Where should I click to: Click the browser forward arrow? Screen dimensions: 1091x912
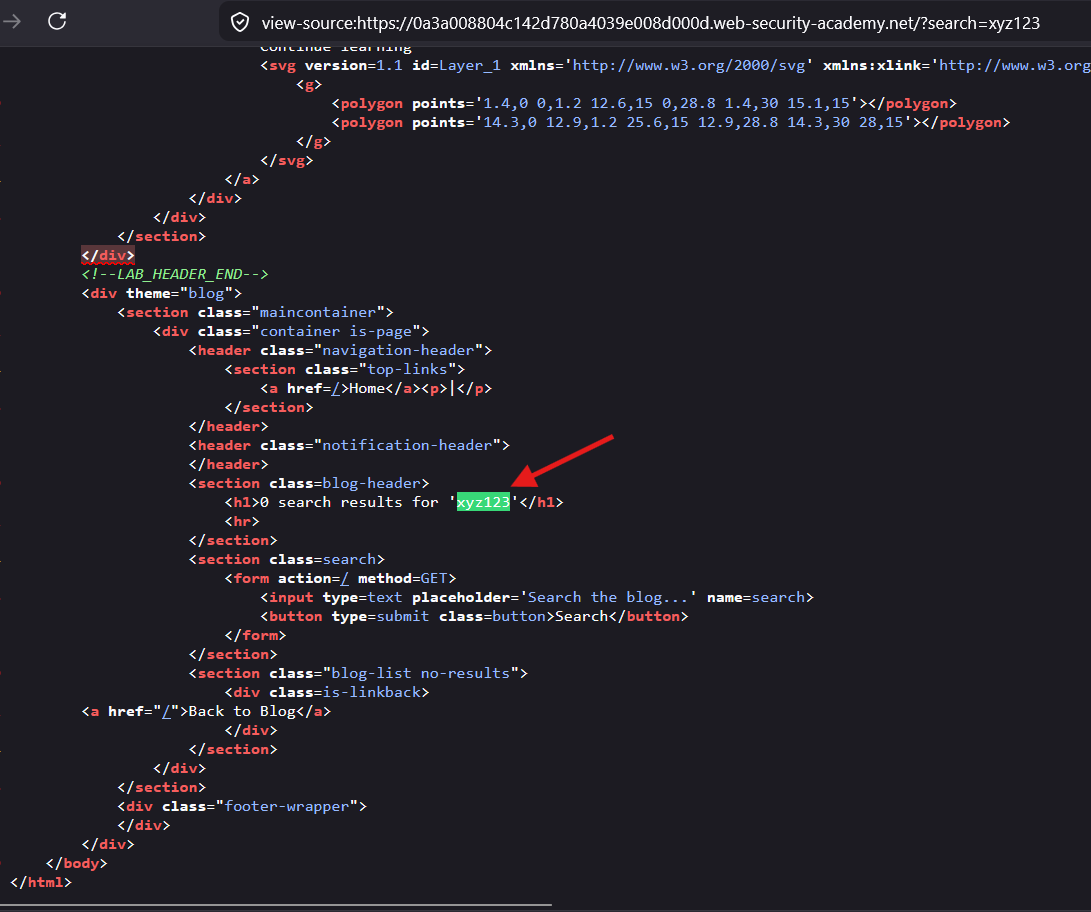coord(12,22)
